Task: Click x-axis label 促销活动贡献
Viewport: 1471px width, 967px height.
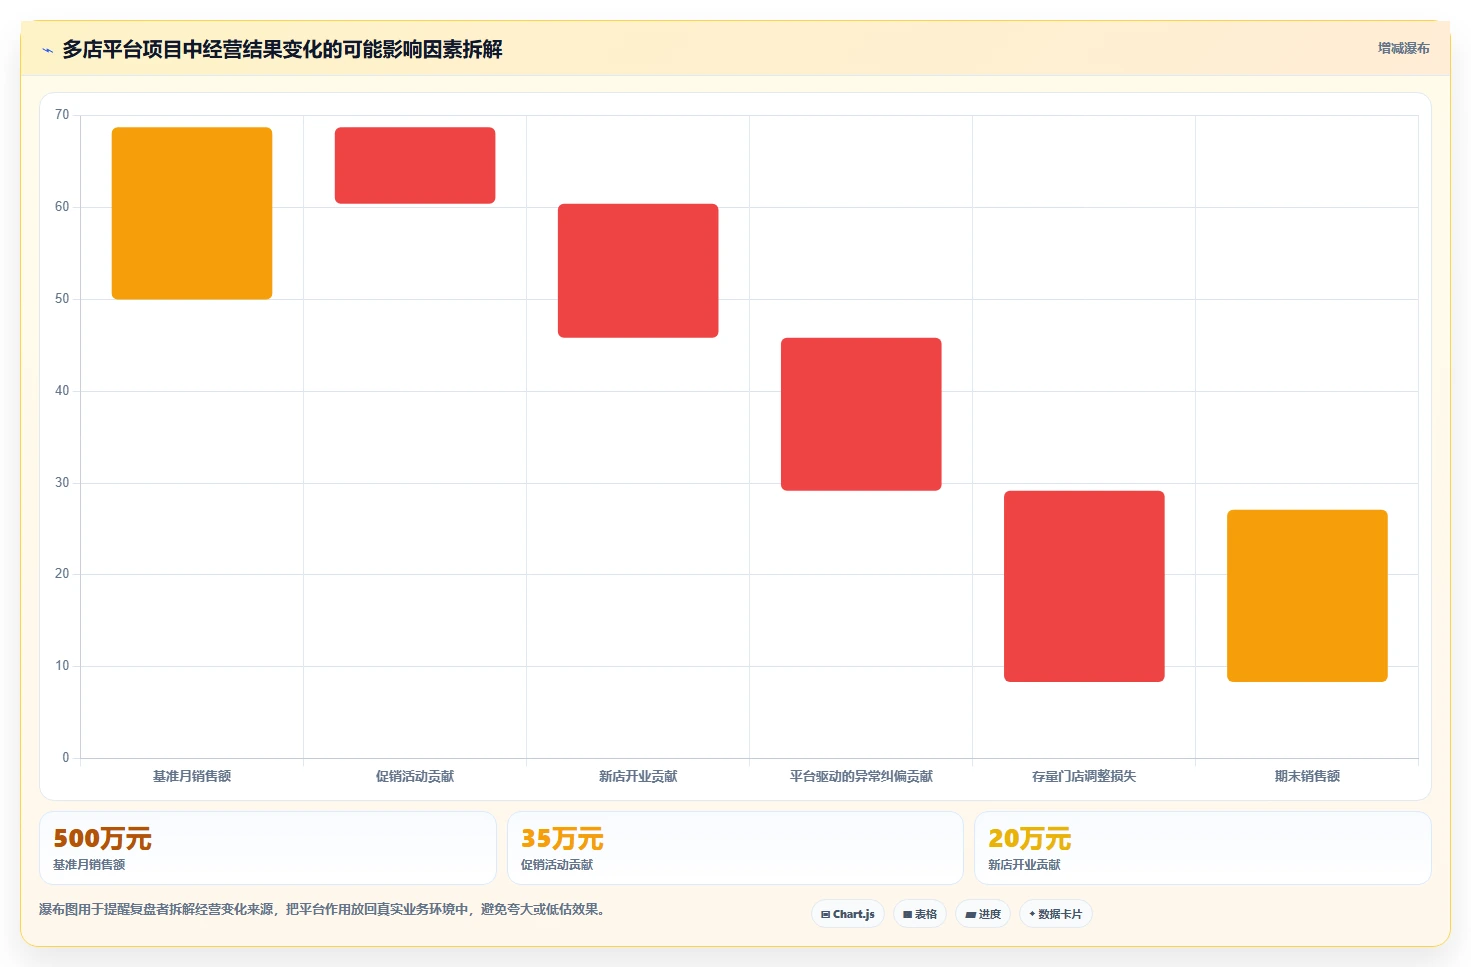Action: coord(415,776)
